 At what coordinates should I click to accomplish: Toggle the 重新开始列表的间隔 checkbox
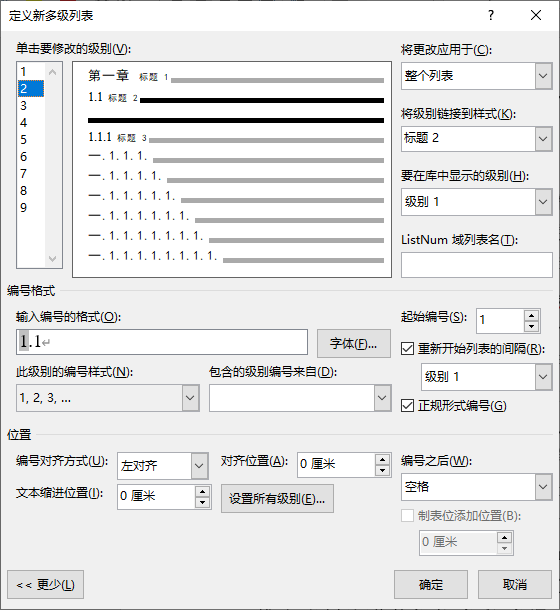(x=407, y=348)
